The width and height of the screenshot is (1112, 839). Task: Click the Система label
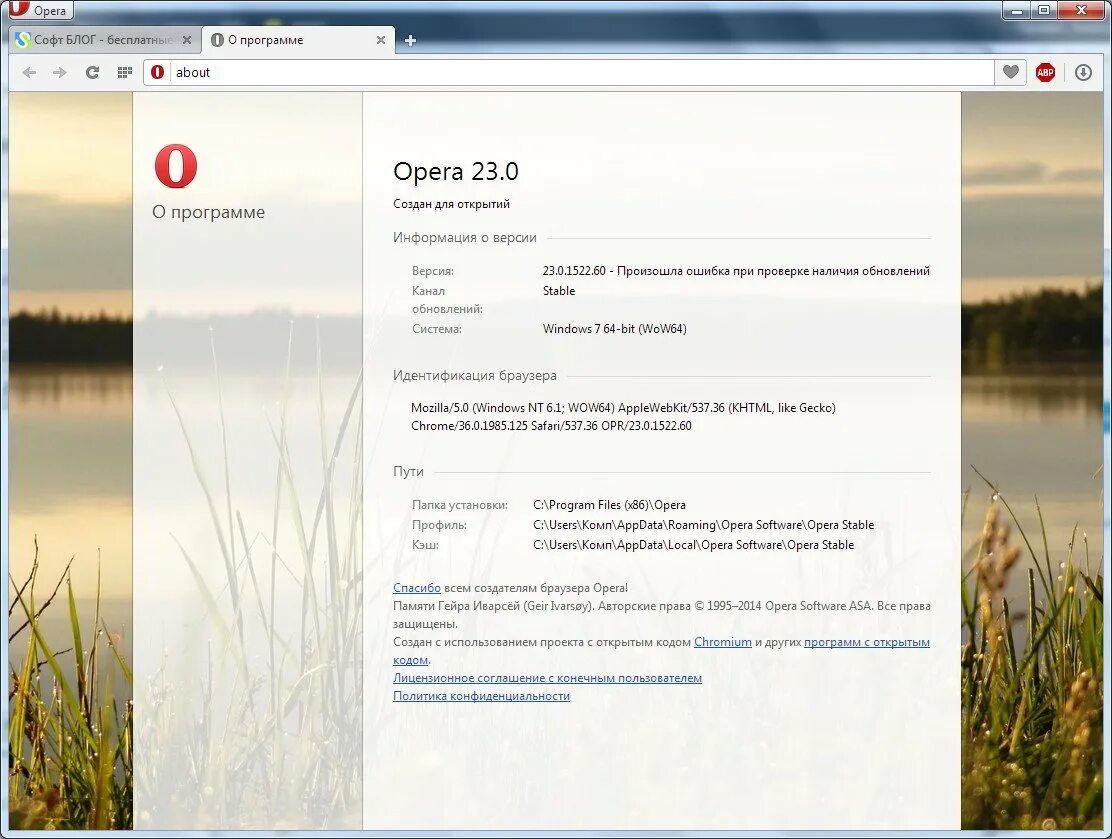pos(436,329)
